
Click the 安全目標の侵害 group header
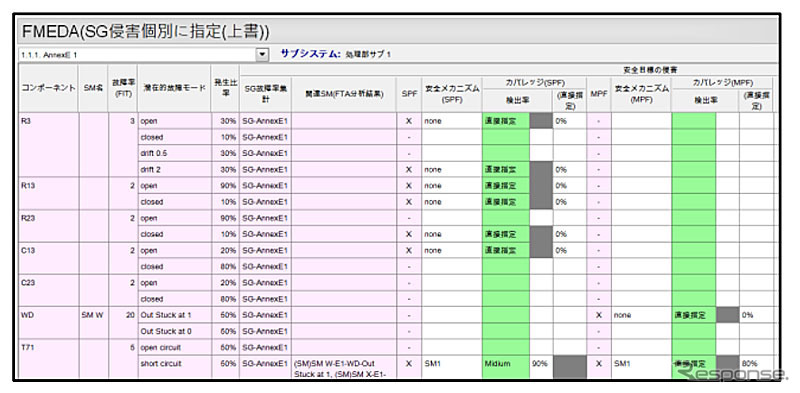click(650, 70)
